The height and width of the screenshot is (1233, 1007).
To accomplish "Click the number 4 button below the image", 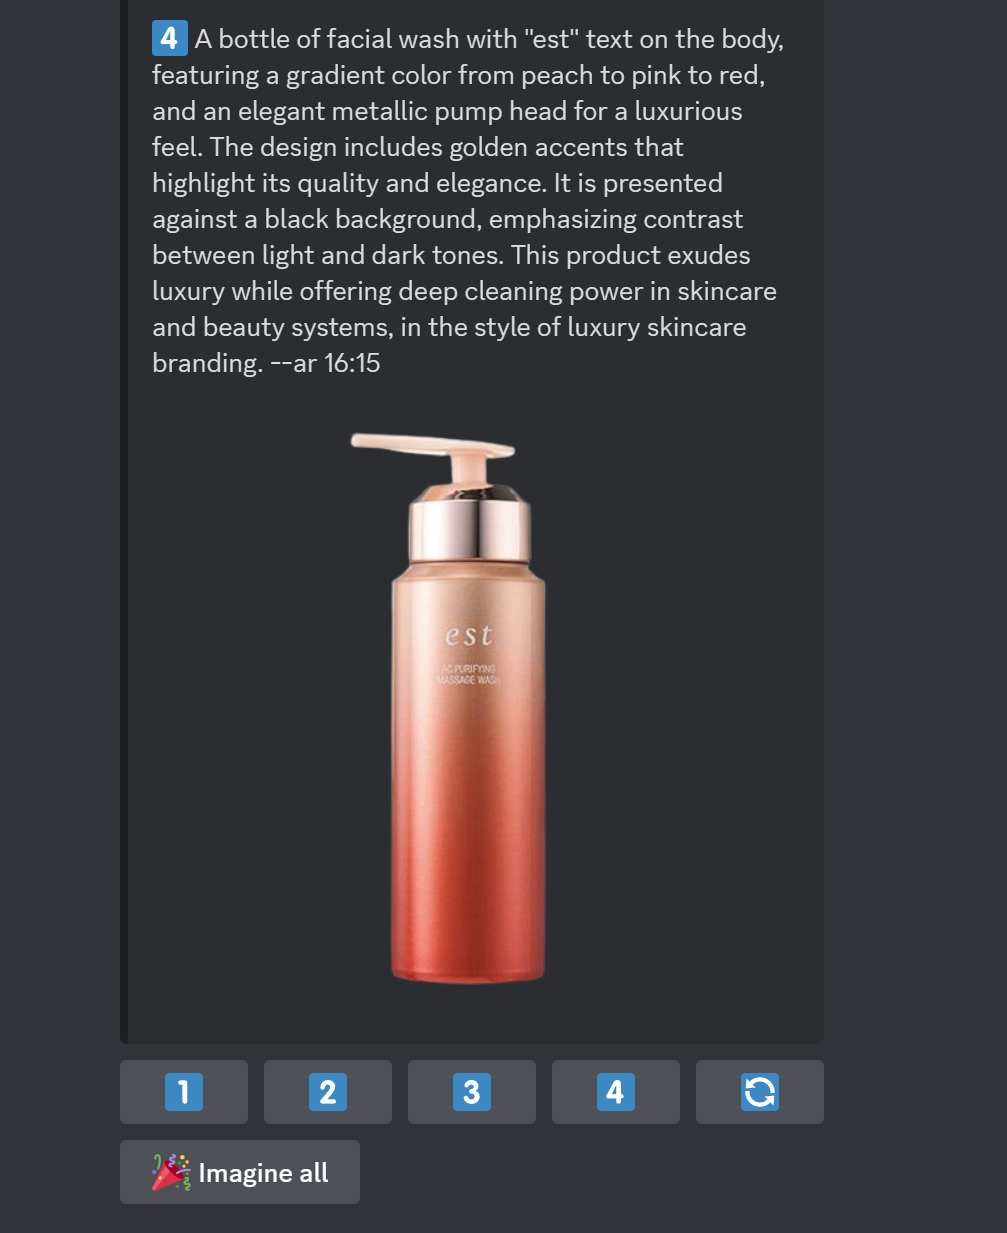I will pos(616,1092).
